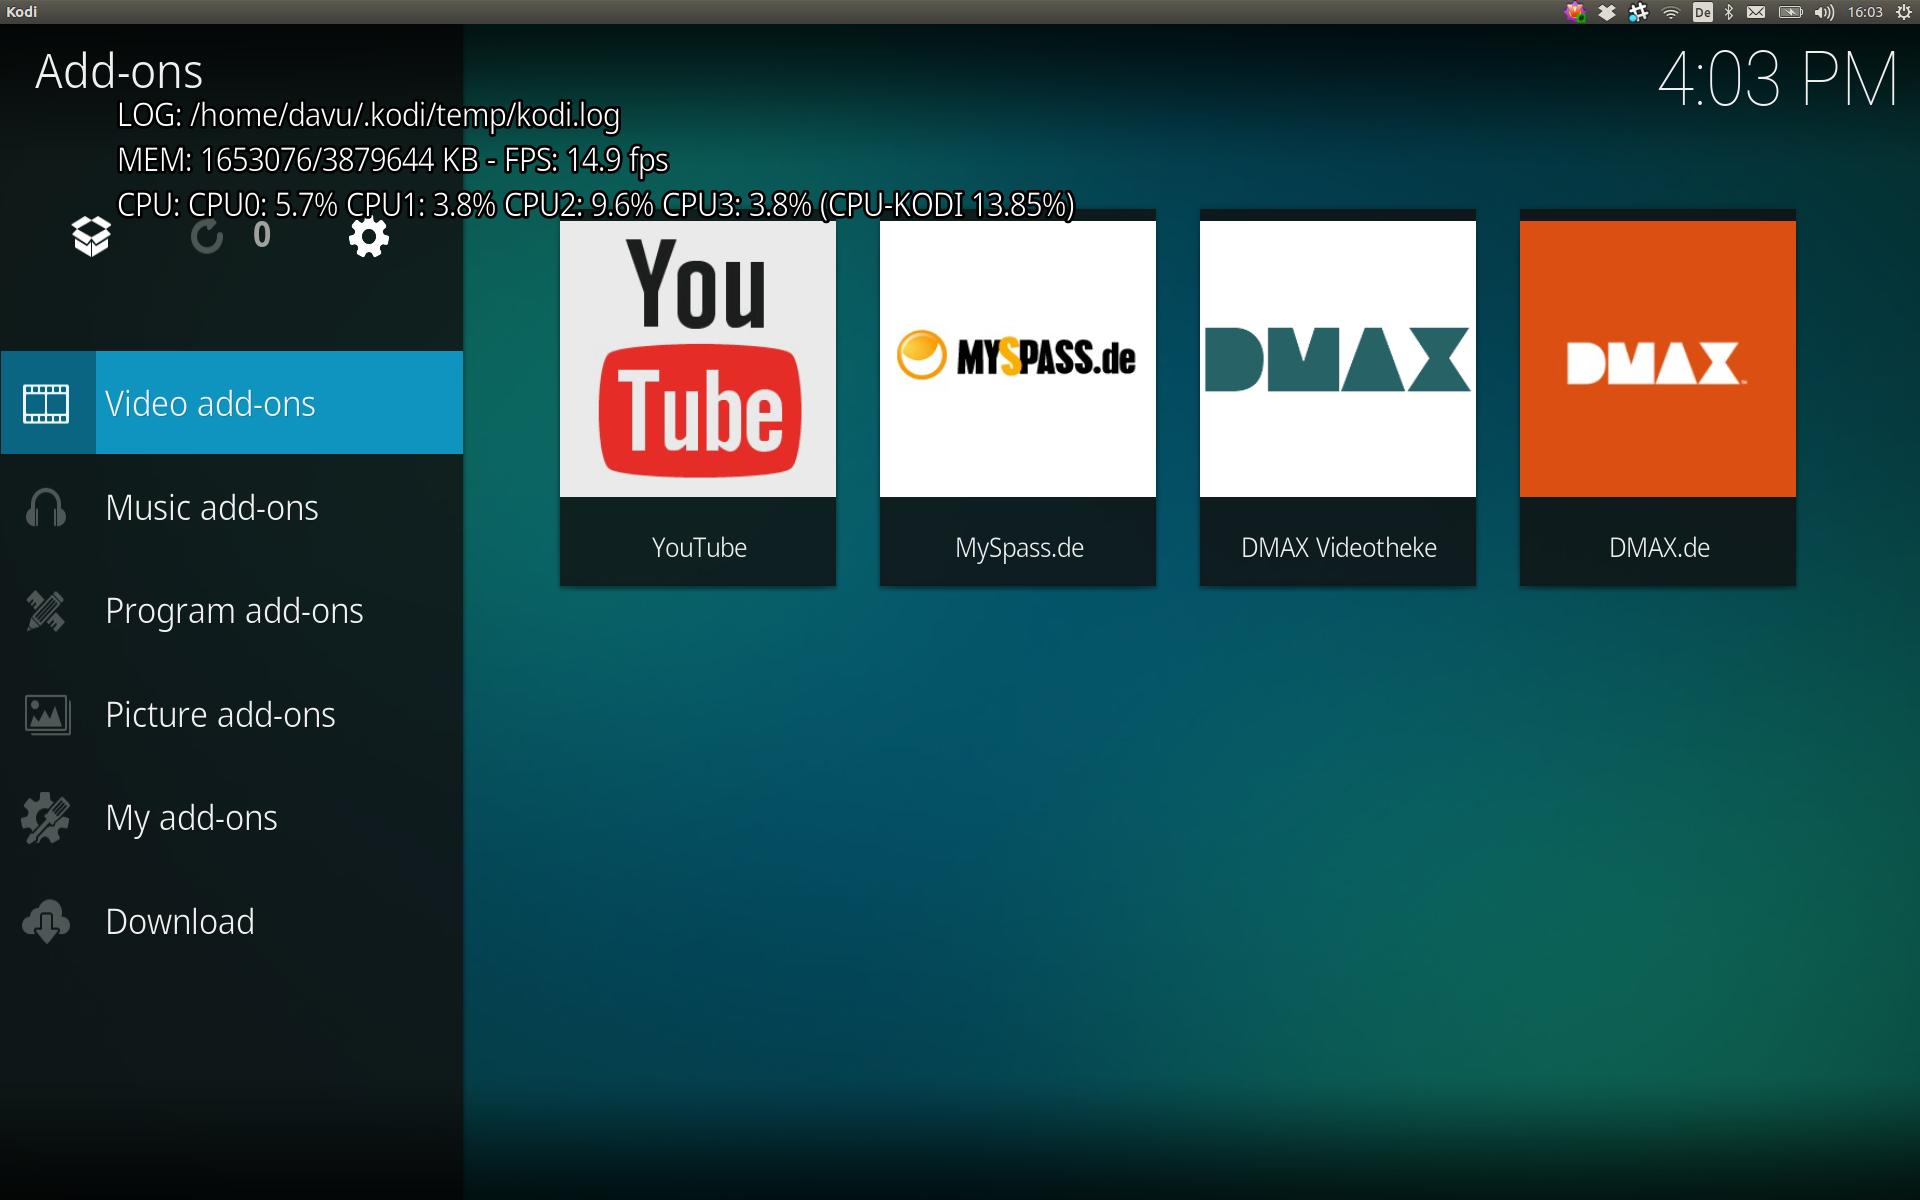Screen dimensions: 1920x1200
Task: Open the Wi-Fi network indicator
Action: pyautogui.click(x=1671, y=12)
